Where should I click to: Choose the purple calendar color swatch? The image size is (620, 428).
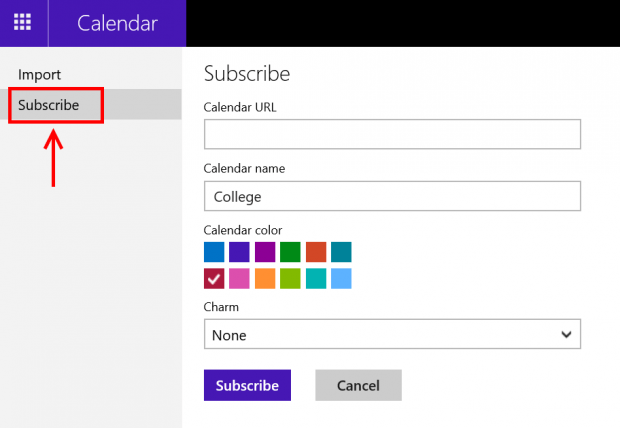tap(265, 252)
